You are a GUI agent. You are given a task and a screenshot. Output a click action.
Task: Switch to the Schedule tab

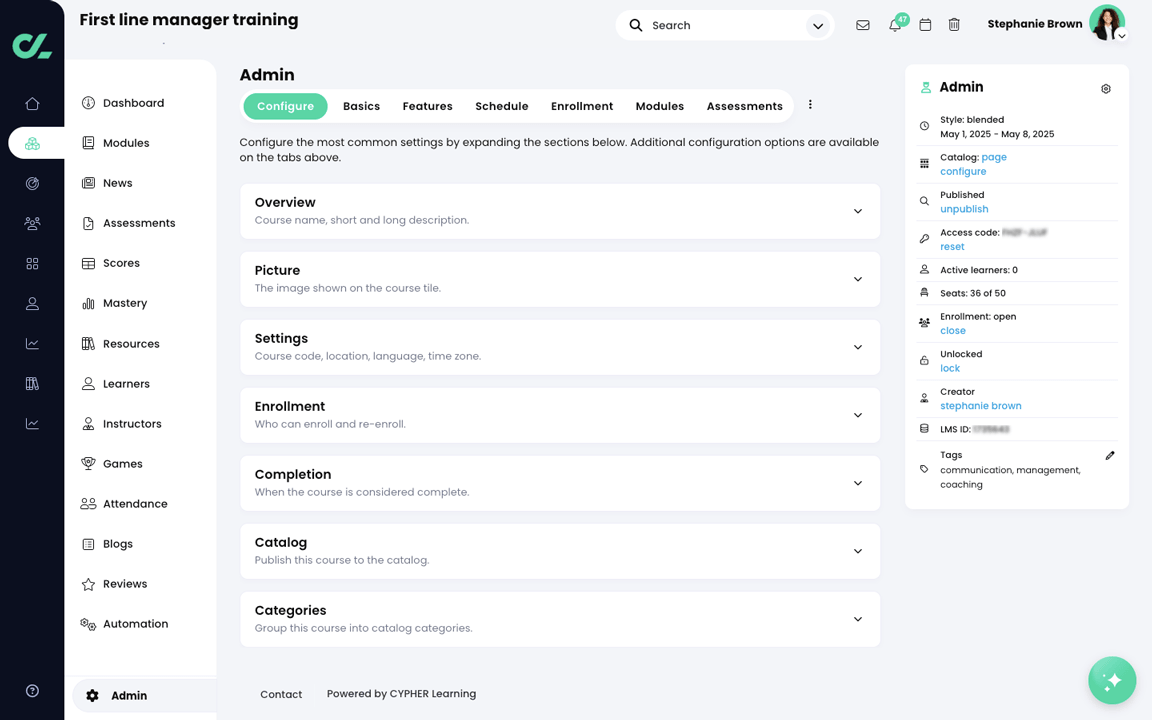click(x=502, y=106)
